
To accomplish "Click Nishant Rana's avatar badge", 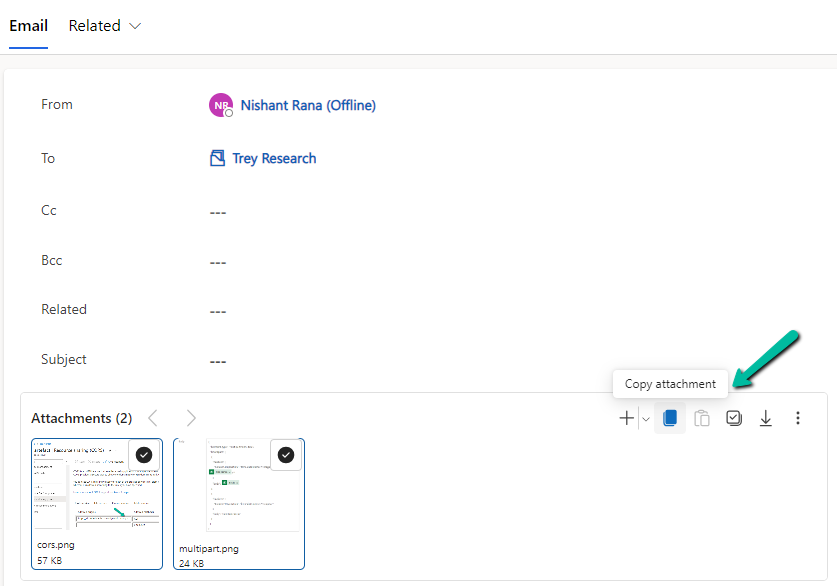I will pyautogui.click(x=221, y=105).
